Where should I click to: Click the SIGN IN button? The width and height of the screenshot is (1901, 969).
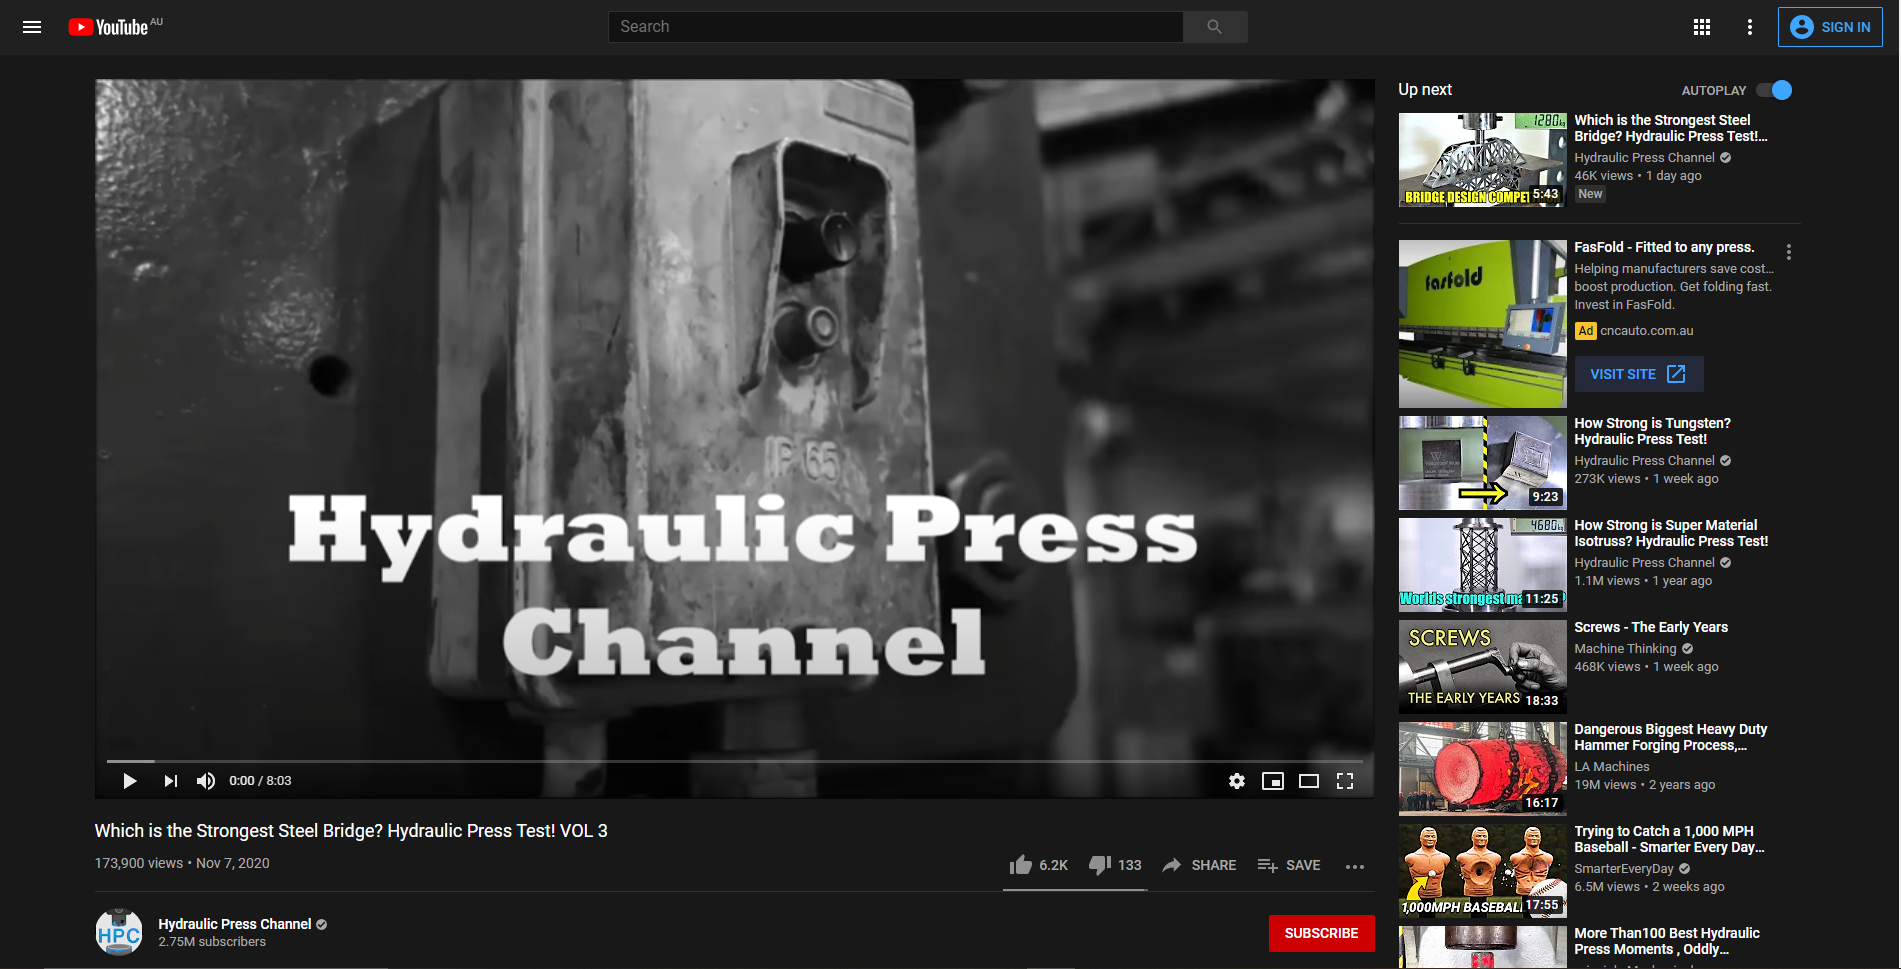click(1830, 27)
